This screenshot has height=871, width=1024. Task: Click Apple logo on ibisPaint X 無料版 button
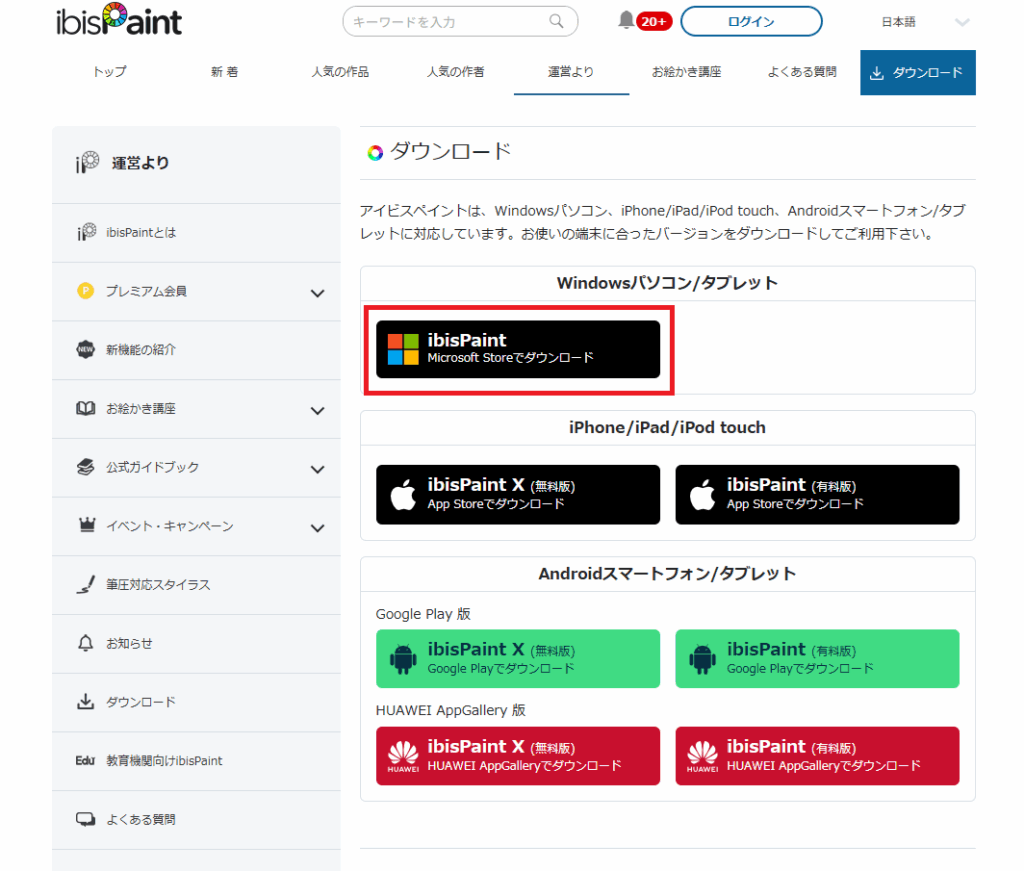[x=403, y=494]
